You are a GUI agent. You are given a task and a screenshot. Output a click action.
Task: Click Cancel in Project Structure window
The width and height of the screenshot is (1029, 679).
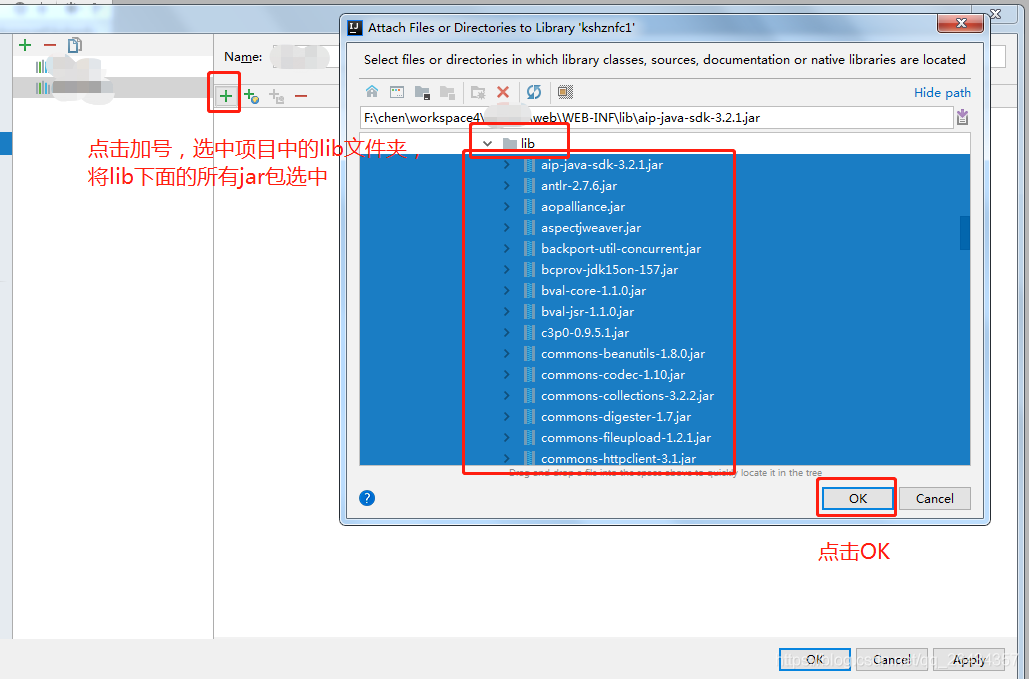pos(891,659)
